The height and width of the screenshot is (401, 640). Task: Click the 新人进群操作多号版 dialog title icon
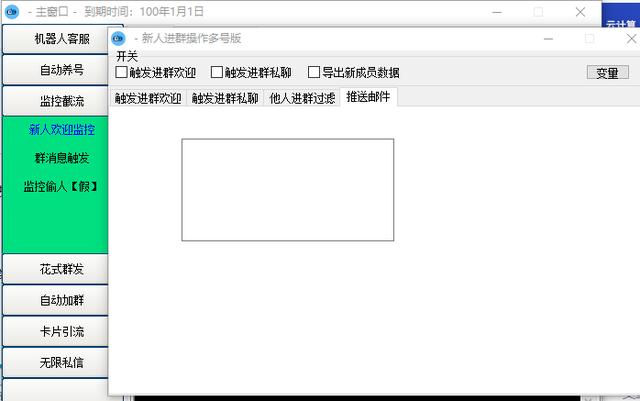tap(118, 38)
